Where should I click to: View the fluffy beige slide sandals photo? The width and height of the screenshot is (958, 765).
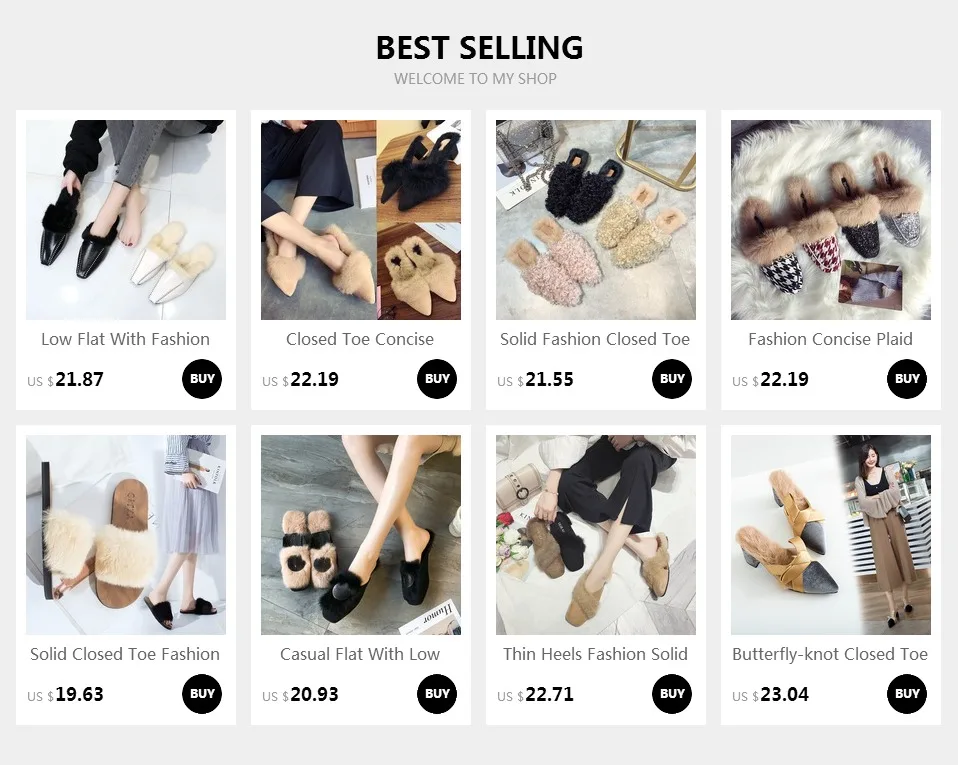[126, 535]
